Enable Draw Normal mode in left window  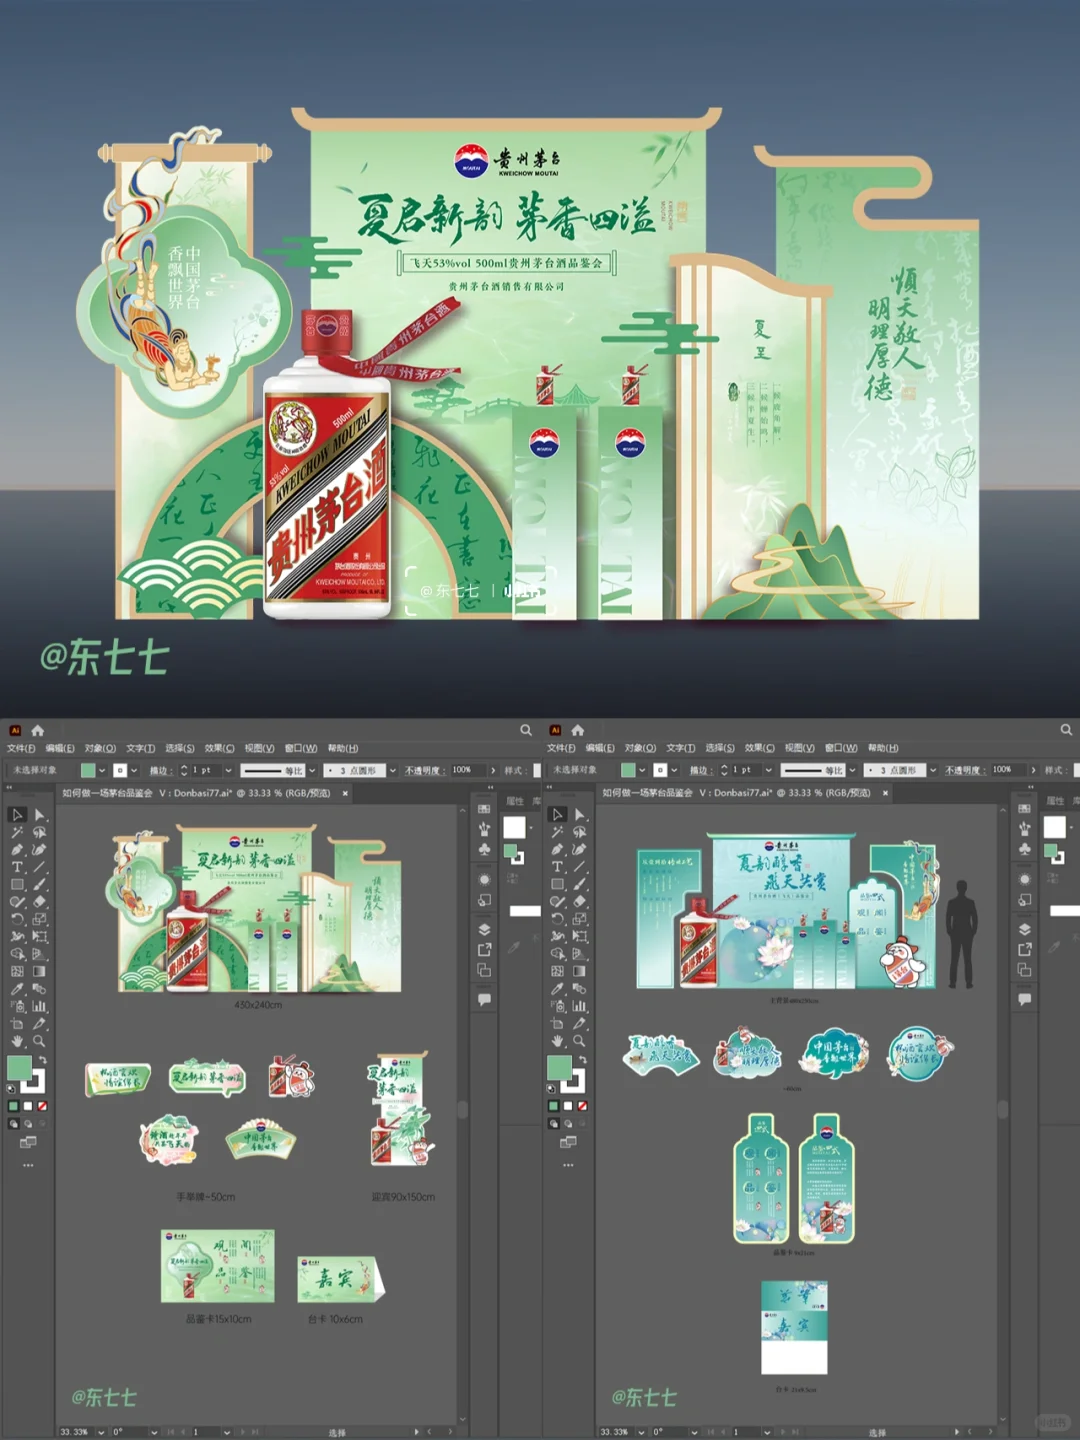click(x=14, y=1123)
